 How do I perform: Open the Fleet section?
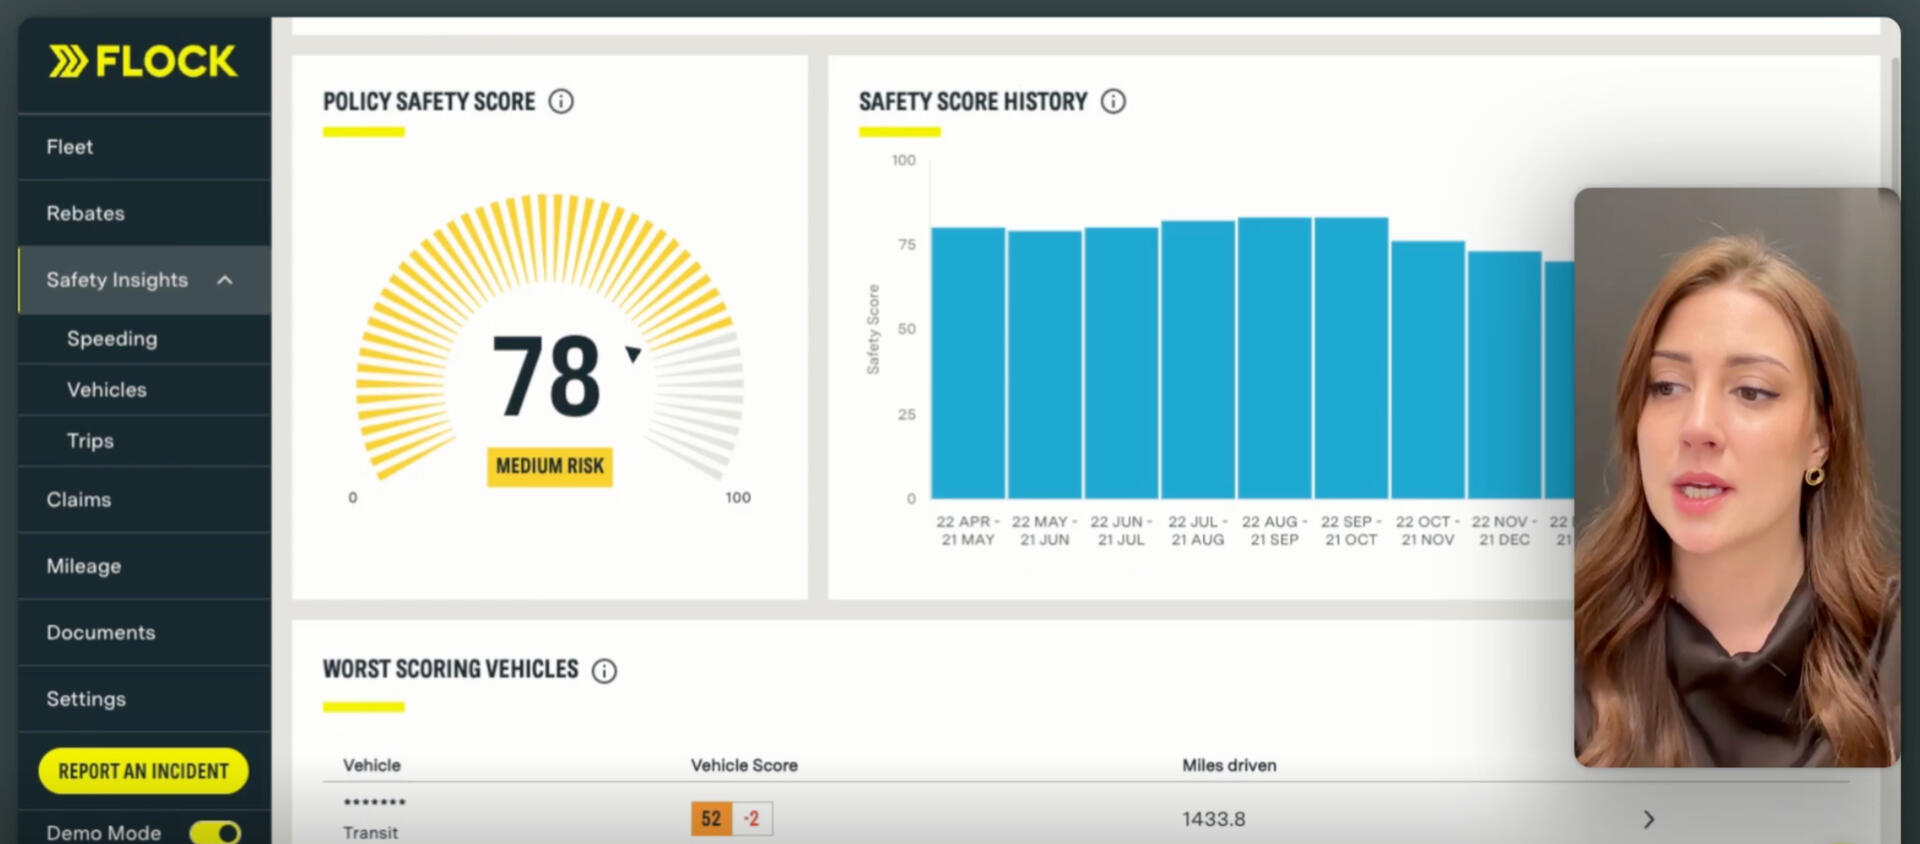[70, 147]
